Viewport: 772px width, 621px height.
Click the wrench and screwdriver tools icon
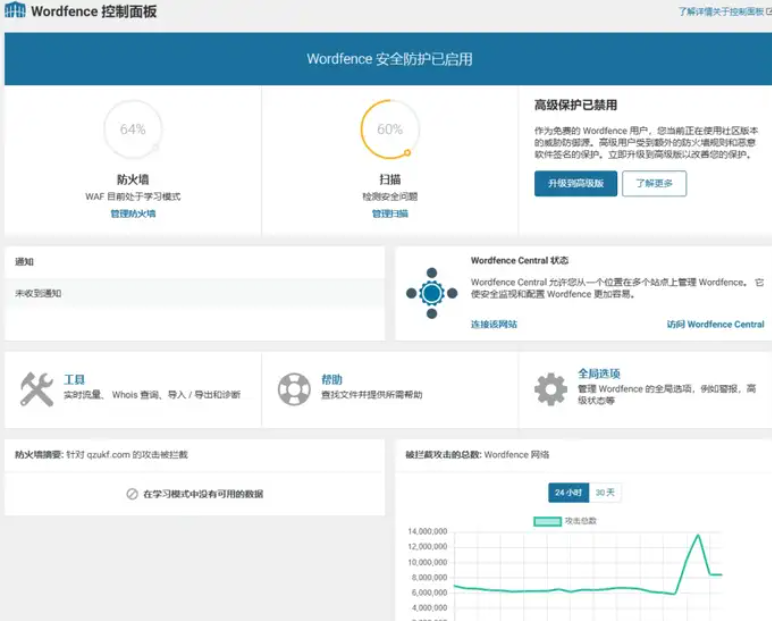click(36, 389)
